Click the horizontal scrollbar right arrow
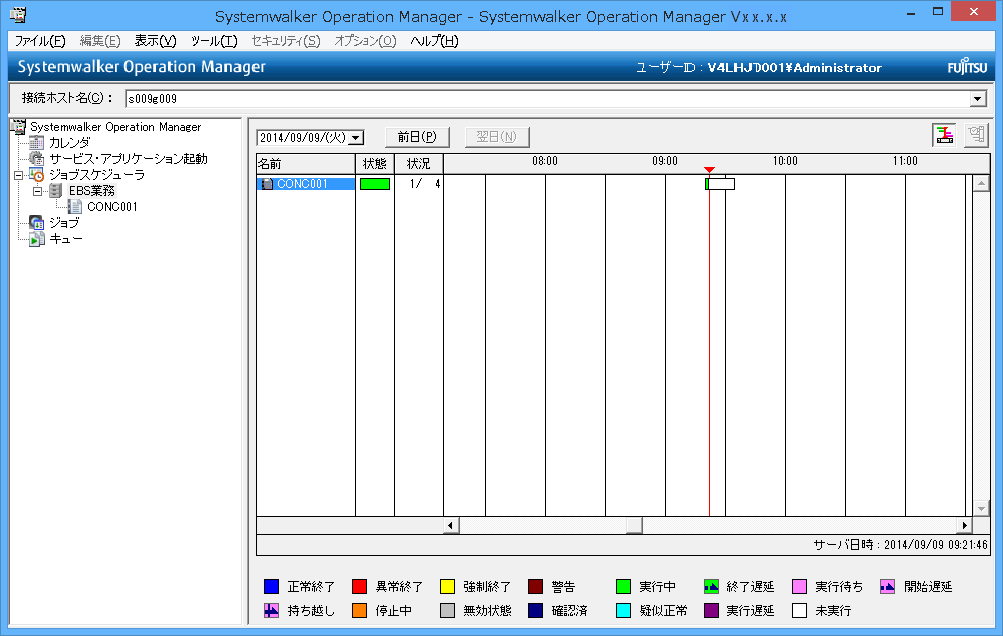Viewport: 1003px width, 636px height. click(965, 525)
